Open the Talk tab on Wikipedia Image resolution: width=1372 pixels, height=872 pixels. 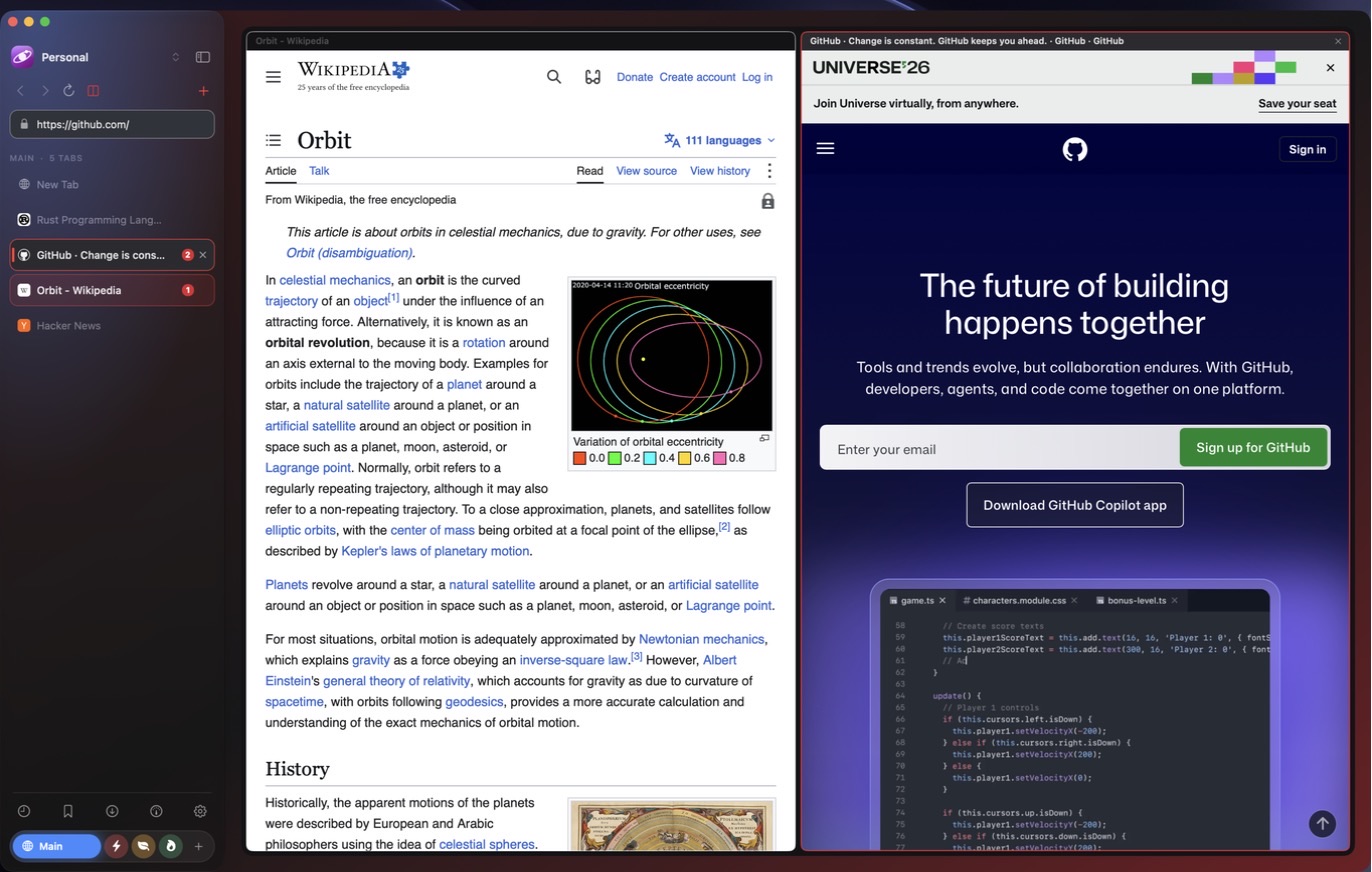coord(319,171)
